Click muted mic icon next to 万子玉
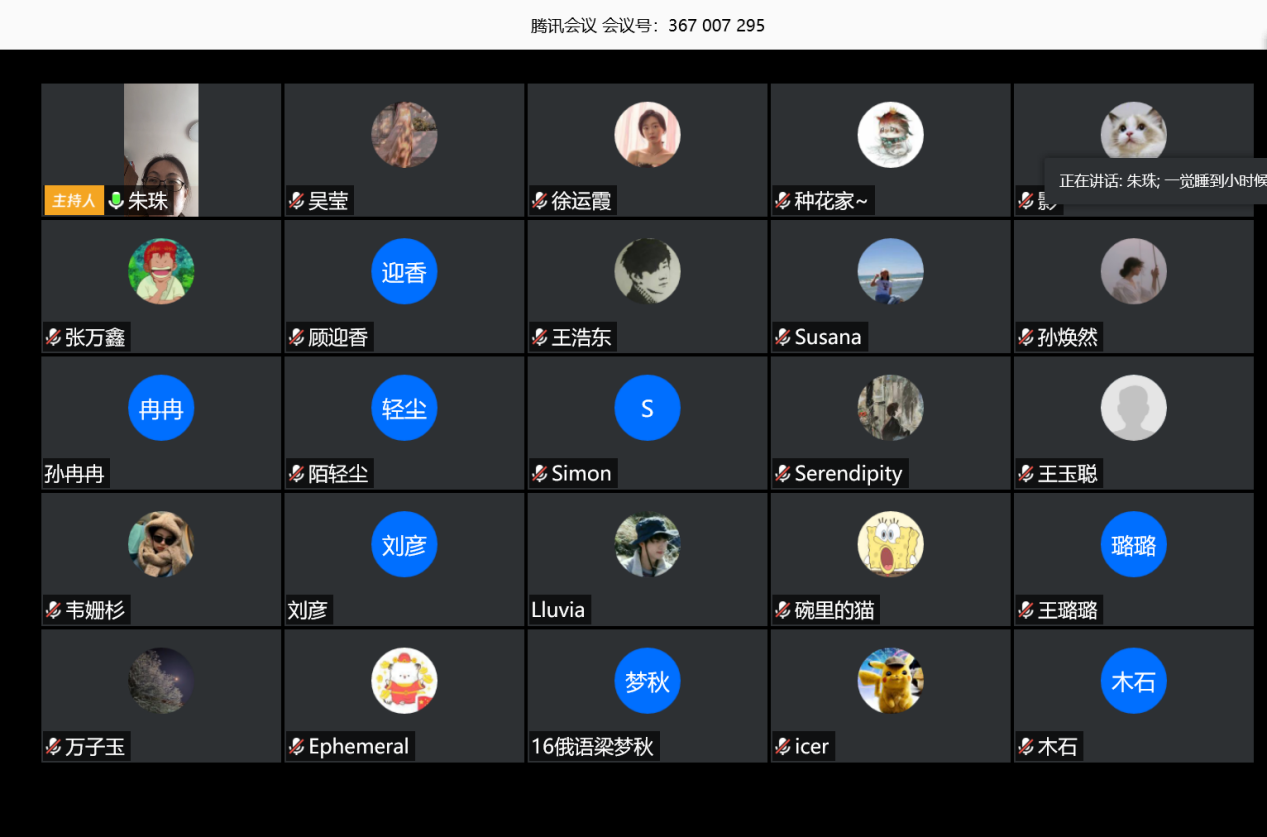 [53, 746]
